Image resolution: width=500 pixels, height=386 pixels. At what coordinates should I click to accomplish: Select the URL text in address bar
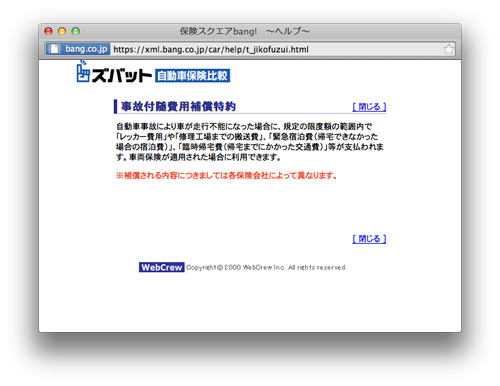211,50
